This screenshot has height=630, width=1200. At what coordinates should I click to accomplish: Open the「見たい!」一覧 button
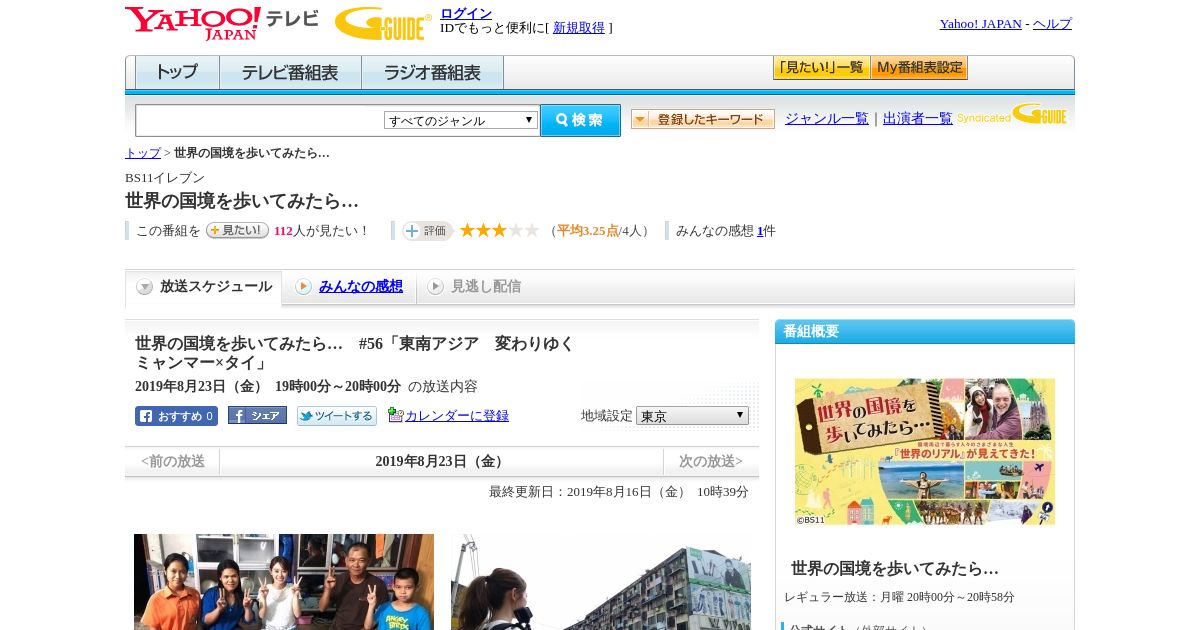point(821,68)
